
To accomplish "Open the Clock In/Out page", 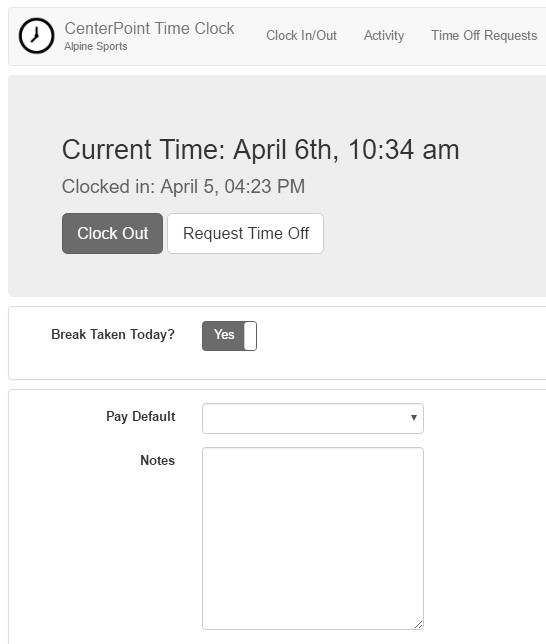I will point(301,35).
